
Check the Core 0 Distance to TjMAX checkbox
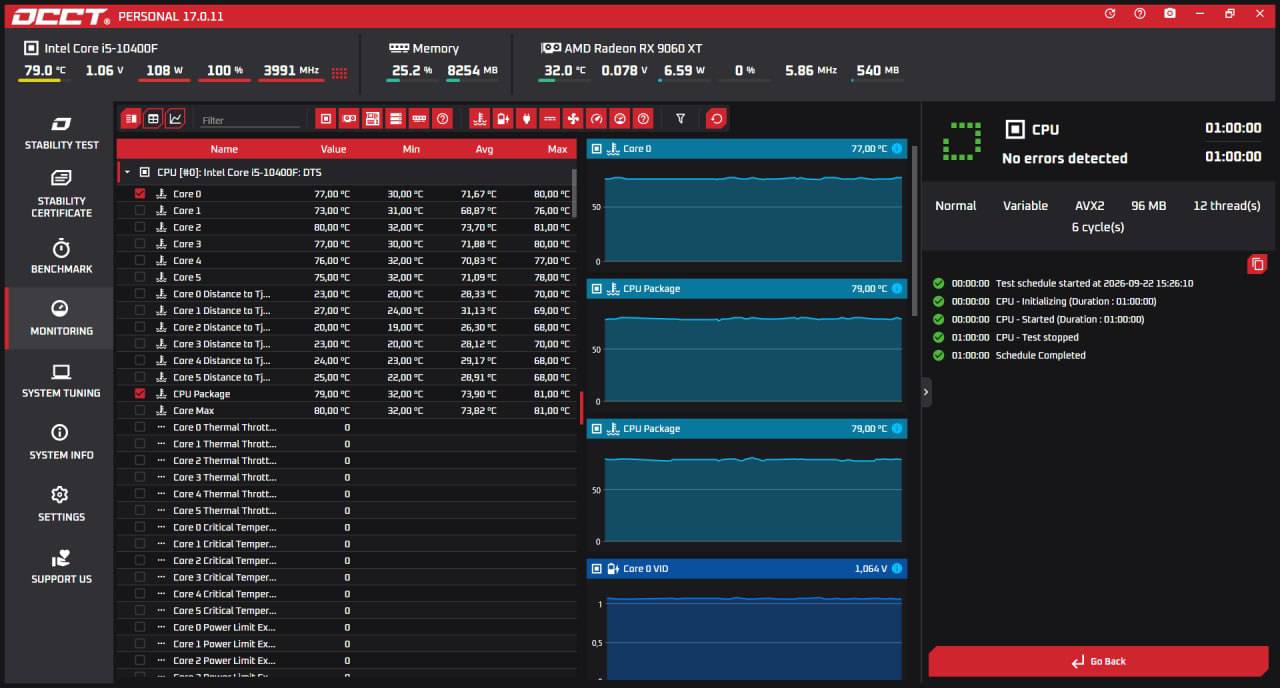140,294
